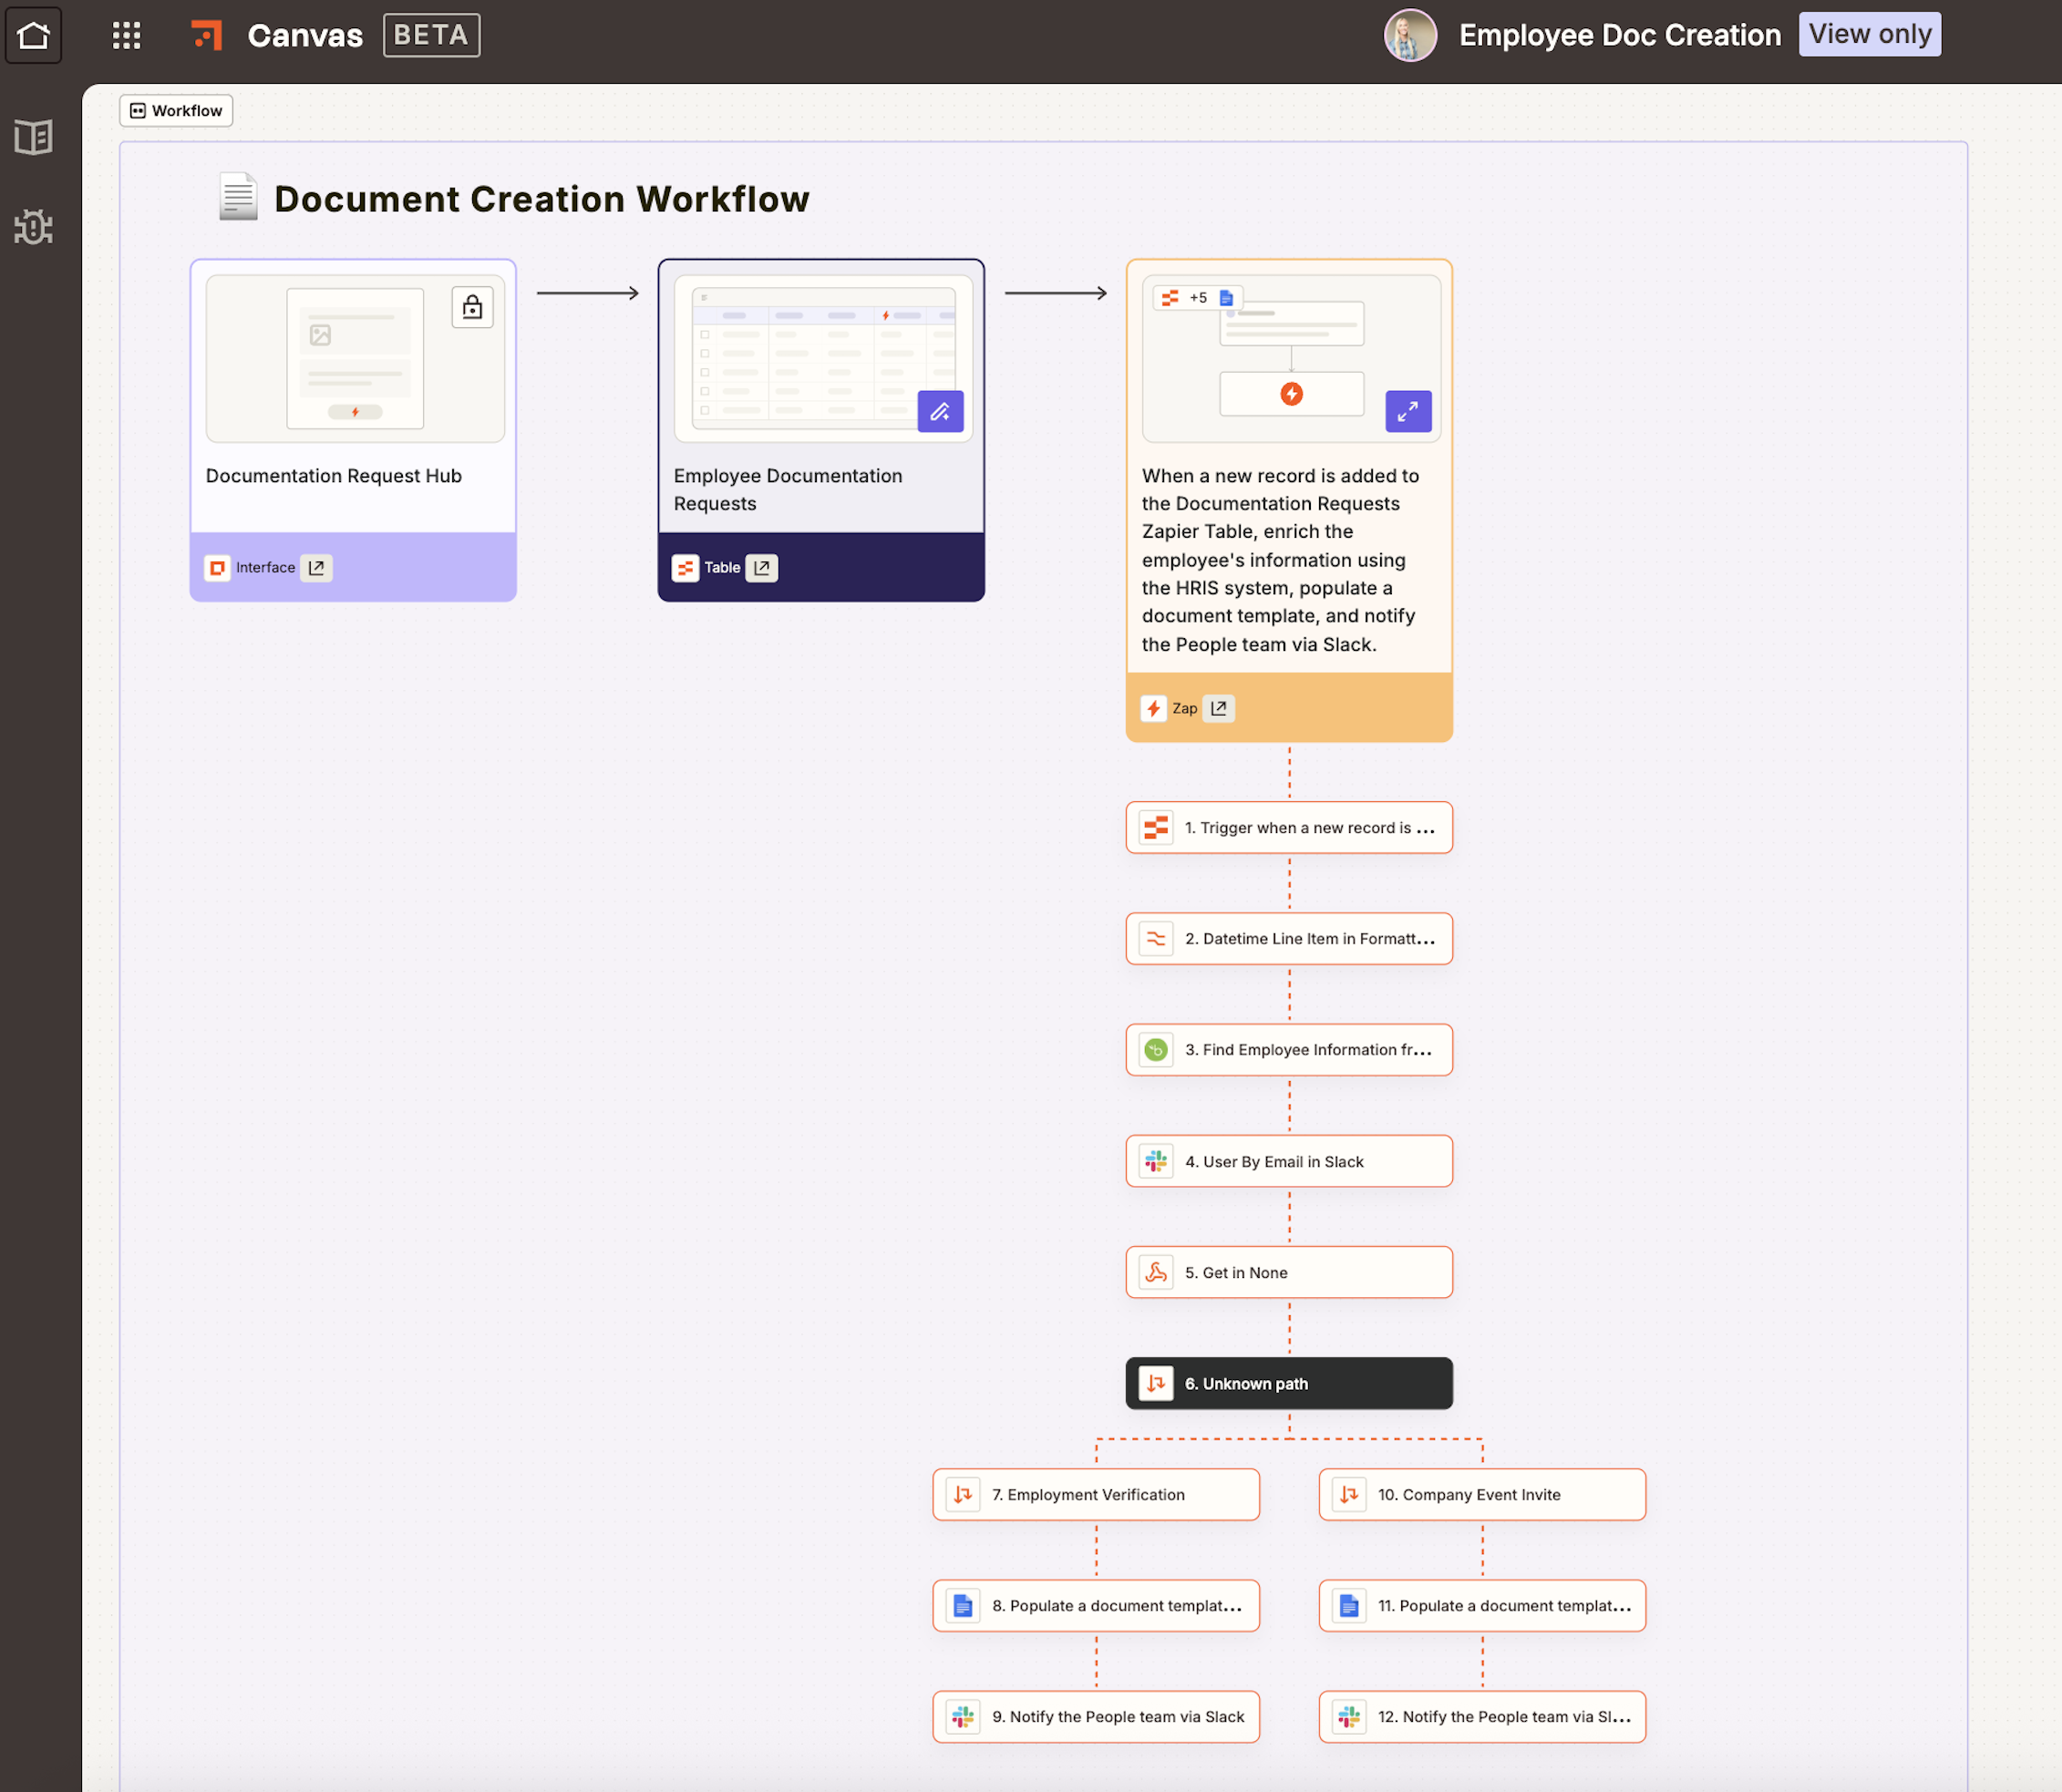Expand the 6. Unknown path step

1288,1383
